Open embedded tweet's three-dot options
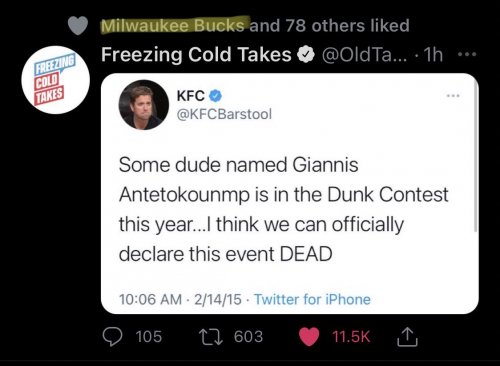Image resolution: width=500 pixels, height=366 pixels. 453,96
